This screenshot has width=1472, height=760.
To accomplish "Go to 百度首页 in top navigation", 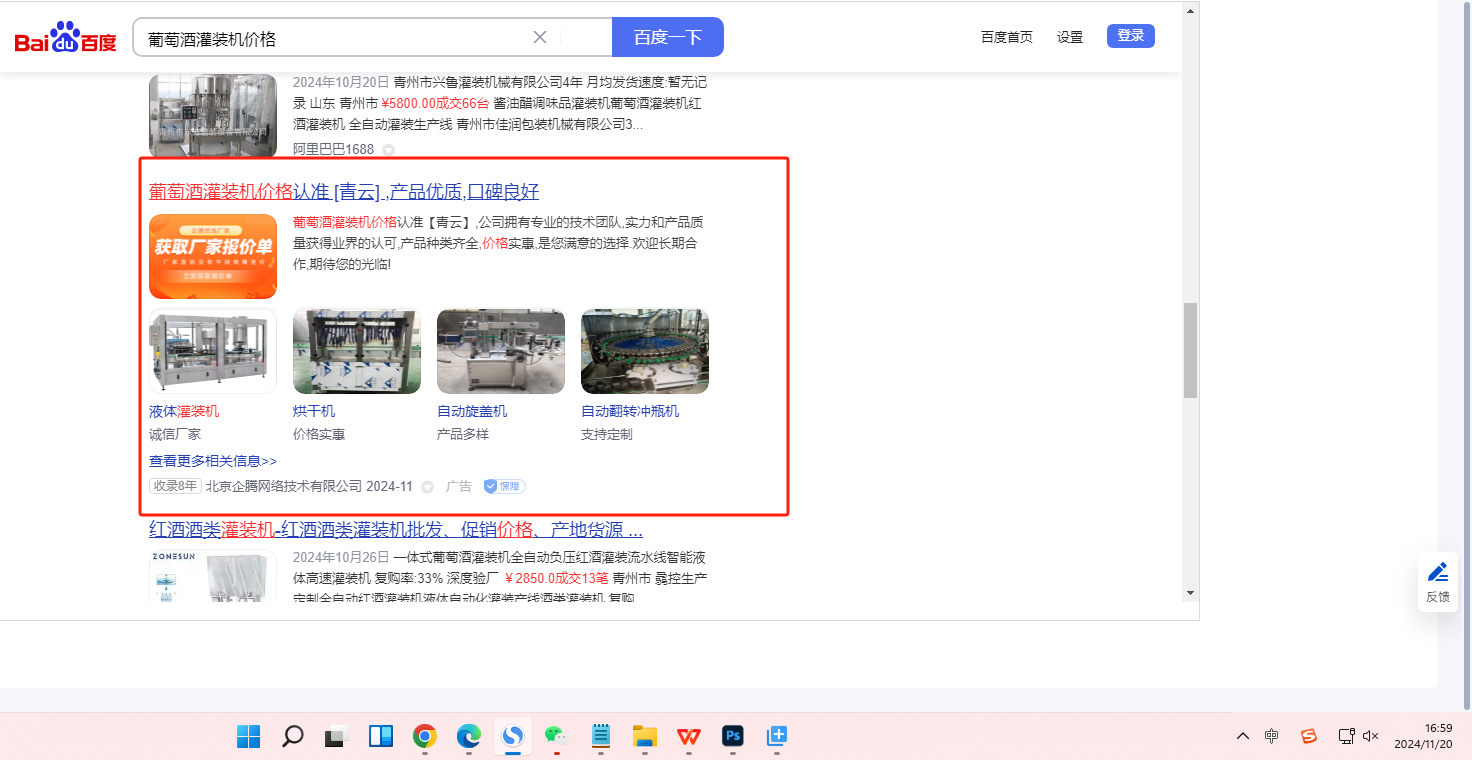I will point(1006,37).
